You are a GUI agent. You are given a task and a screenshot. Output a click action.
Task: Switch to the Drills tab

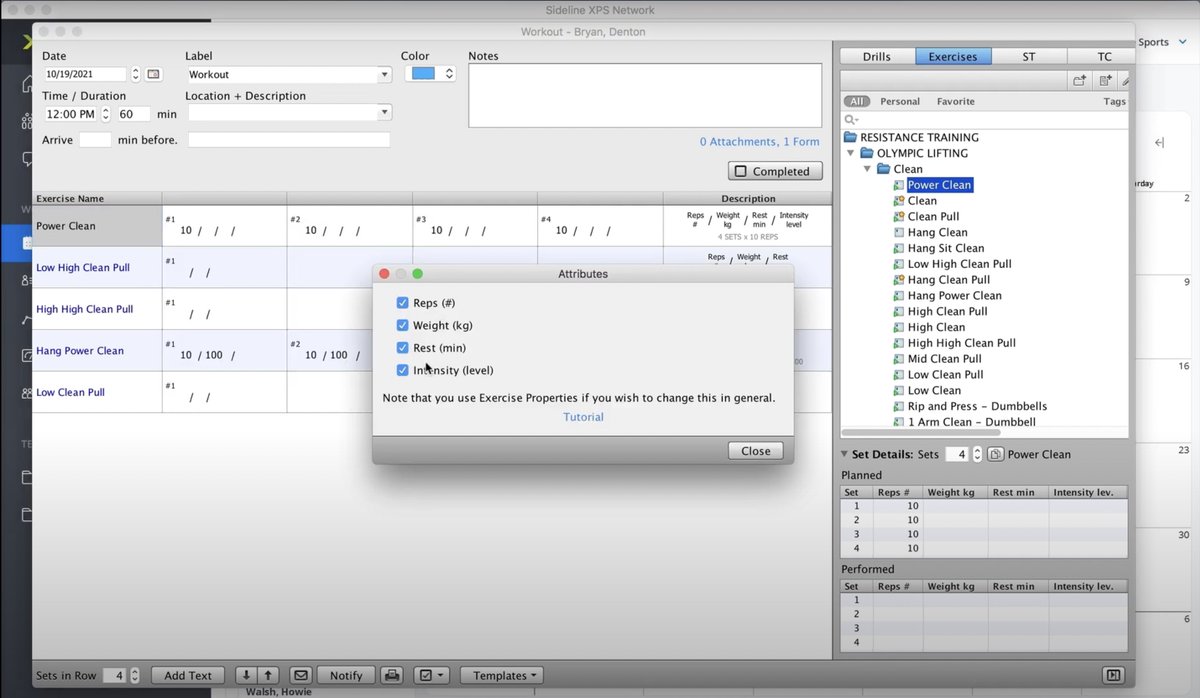coord(877,56)
